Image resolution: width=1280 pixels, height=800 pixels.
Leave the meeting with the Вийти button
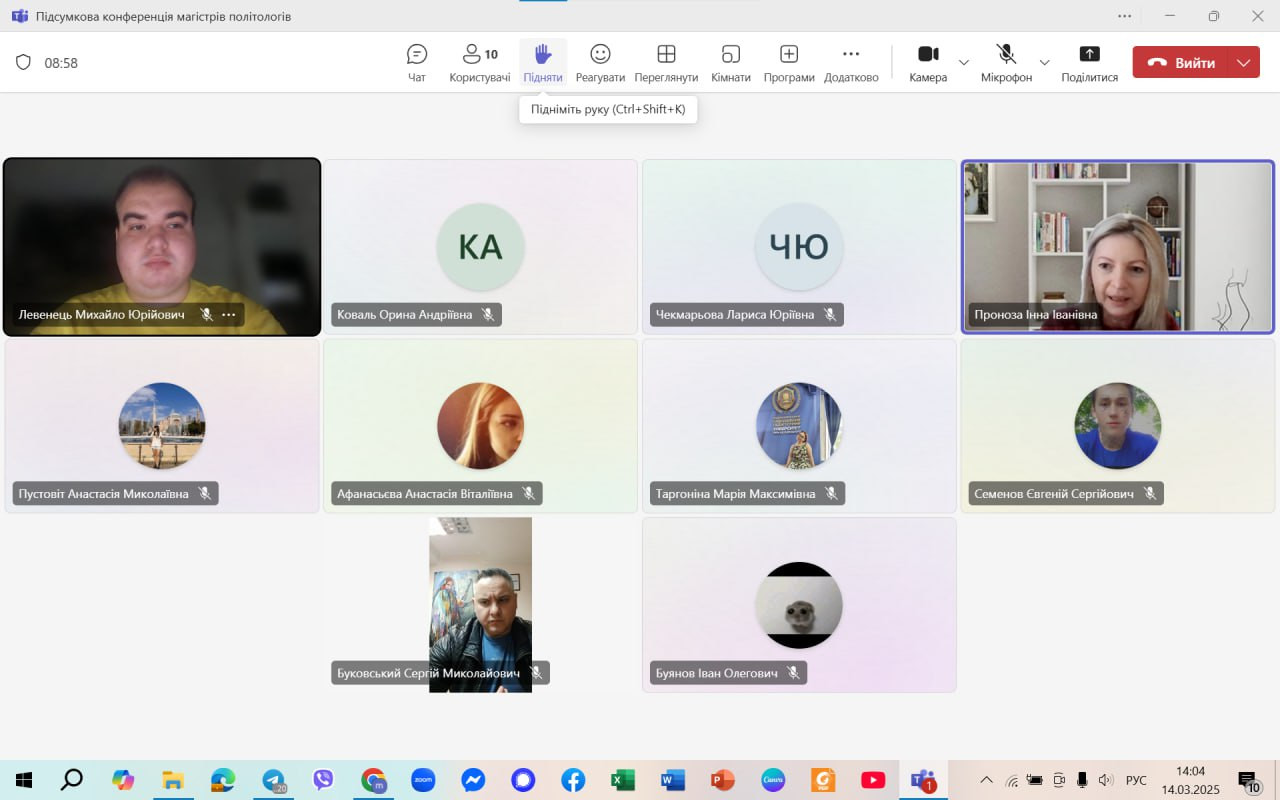coord(1182,62)
